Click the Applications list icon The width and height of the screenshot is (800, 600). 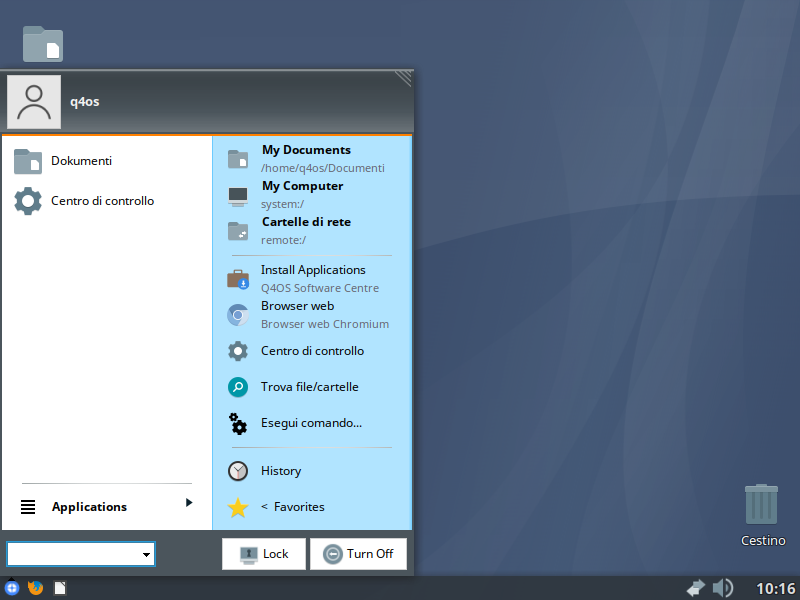[x=28, y=507]
